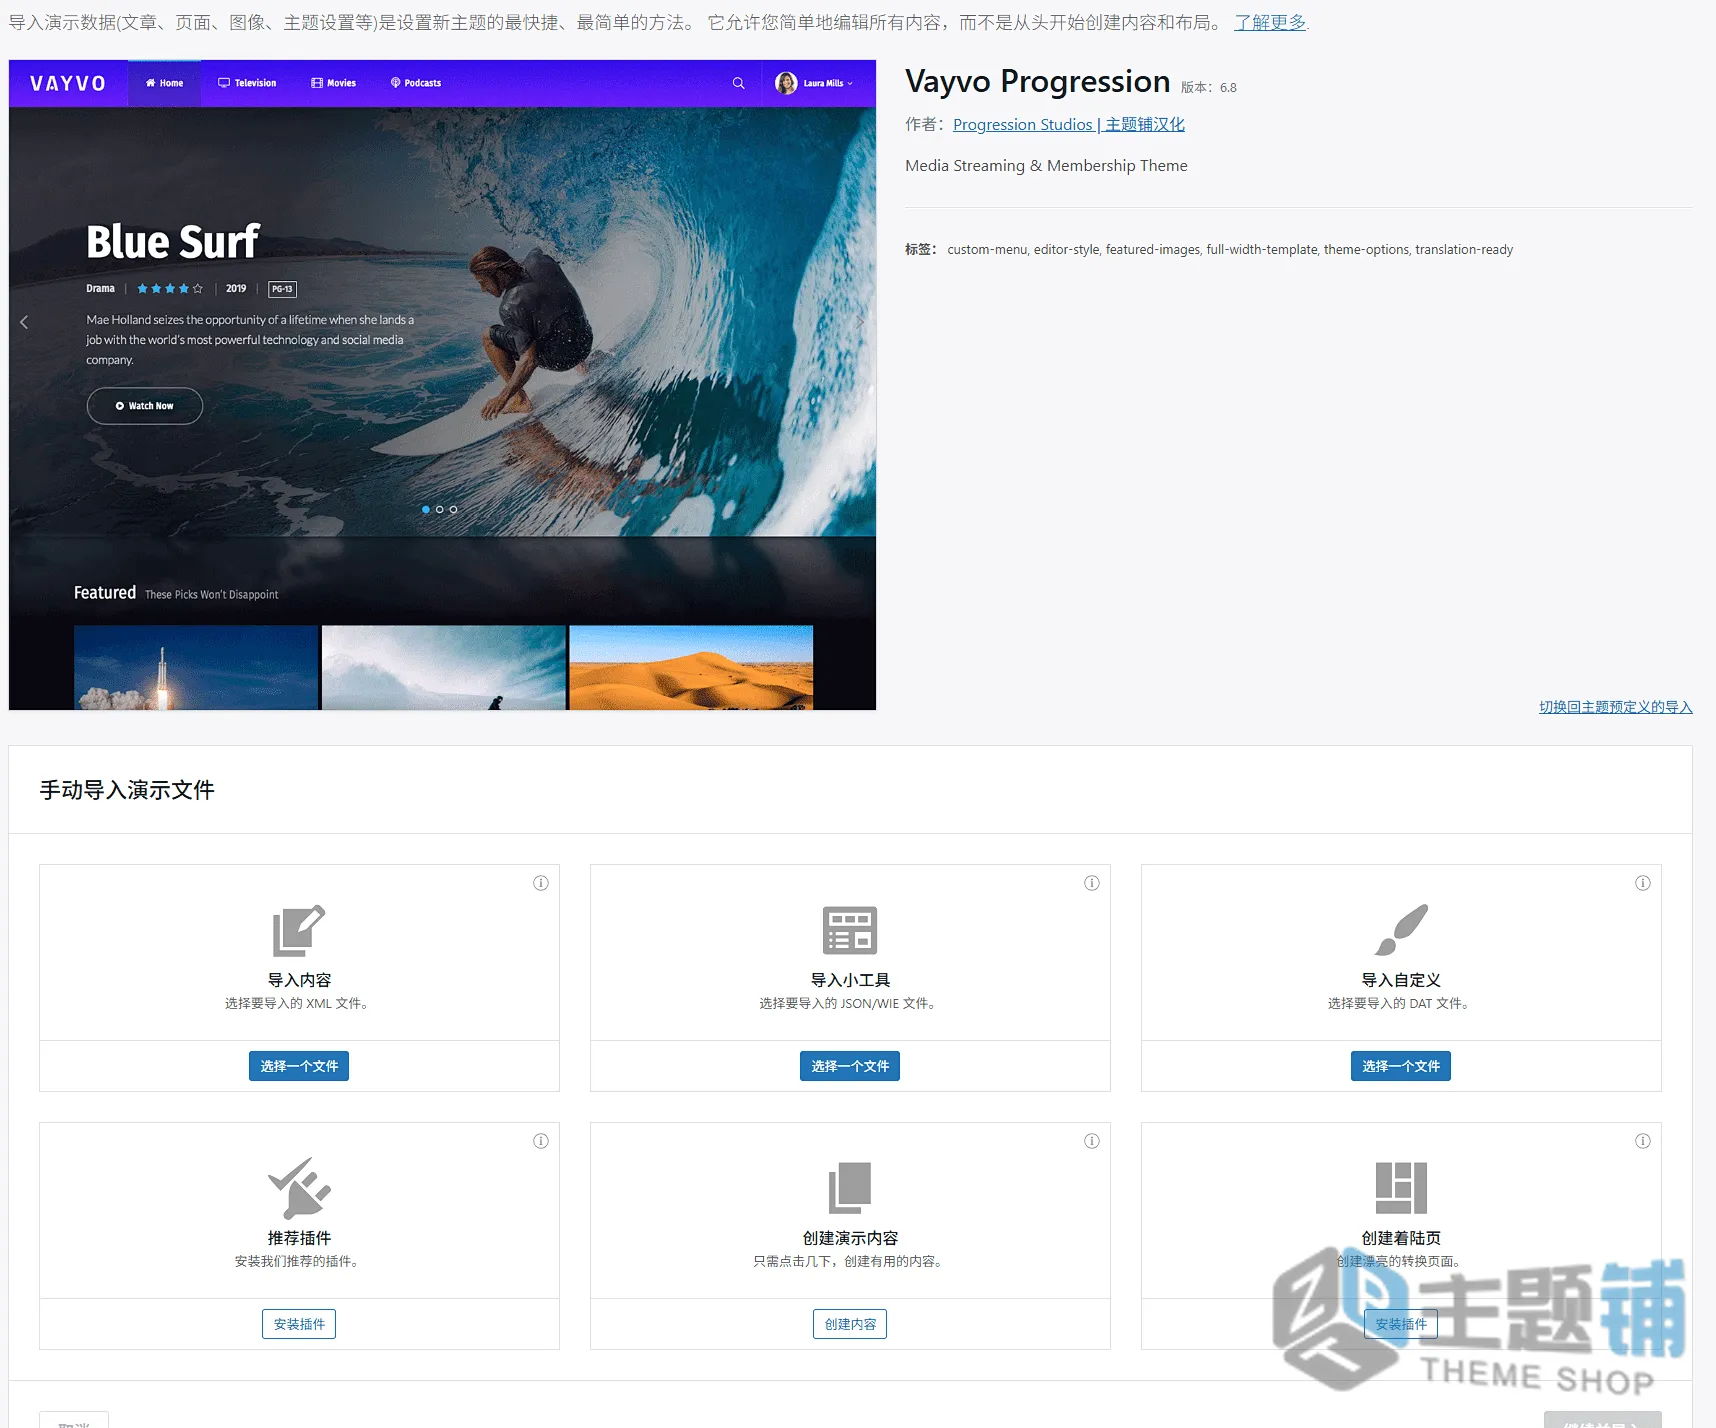Click the Featured section heading in preview
Viewport: 1716px width, 1428px height.
[x=105, y=593]
